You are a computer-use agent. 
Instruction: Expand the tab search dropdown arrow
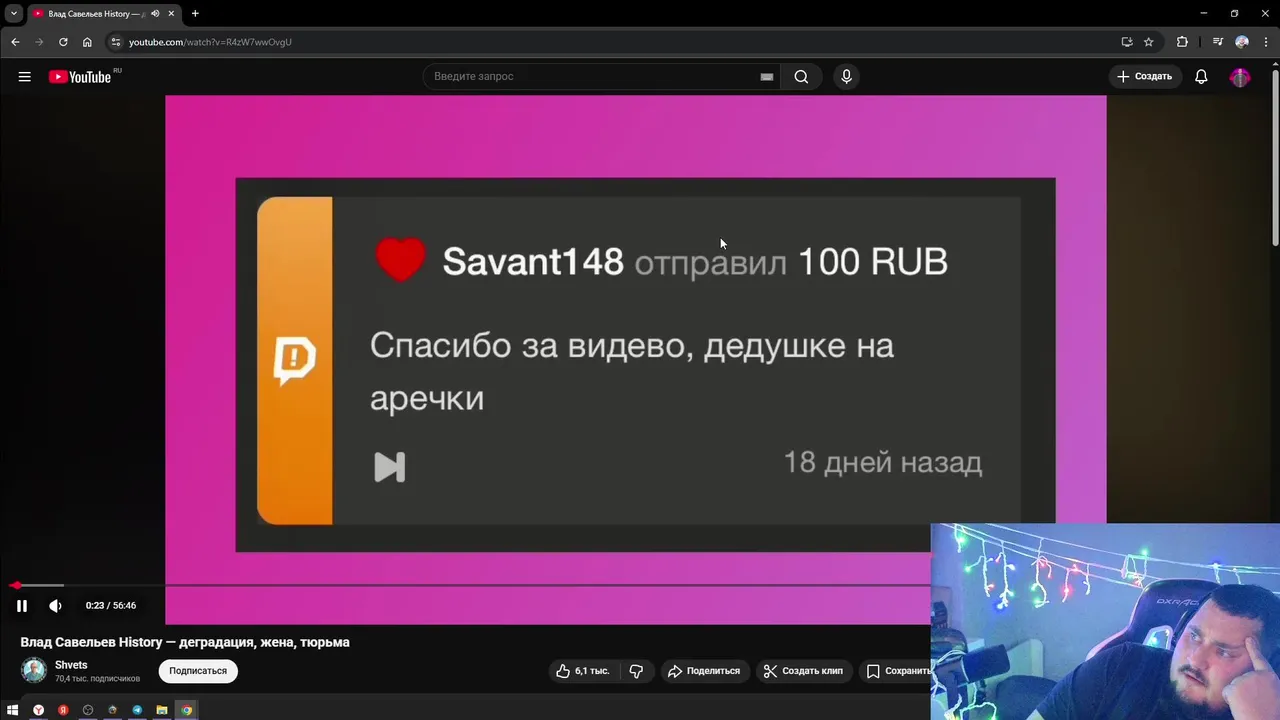pyautogui.click(x=14, y=14)
